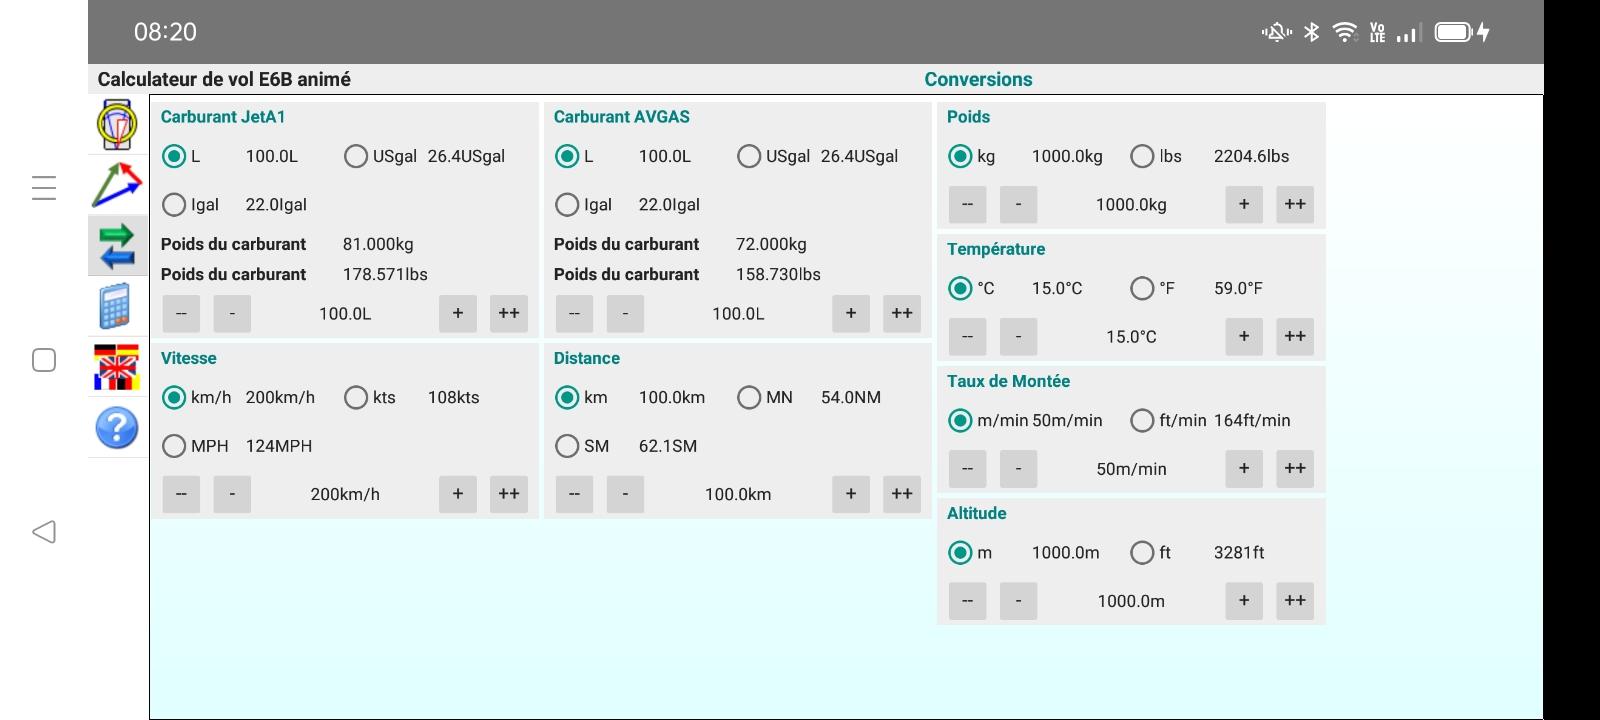The width and height of the screenshot is (1600, 720).
Task: Decrease AVGAS fuel with - button
Action: [625, 313]
